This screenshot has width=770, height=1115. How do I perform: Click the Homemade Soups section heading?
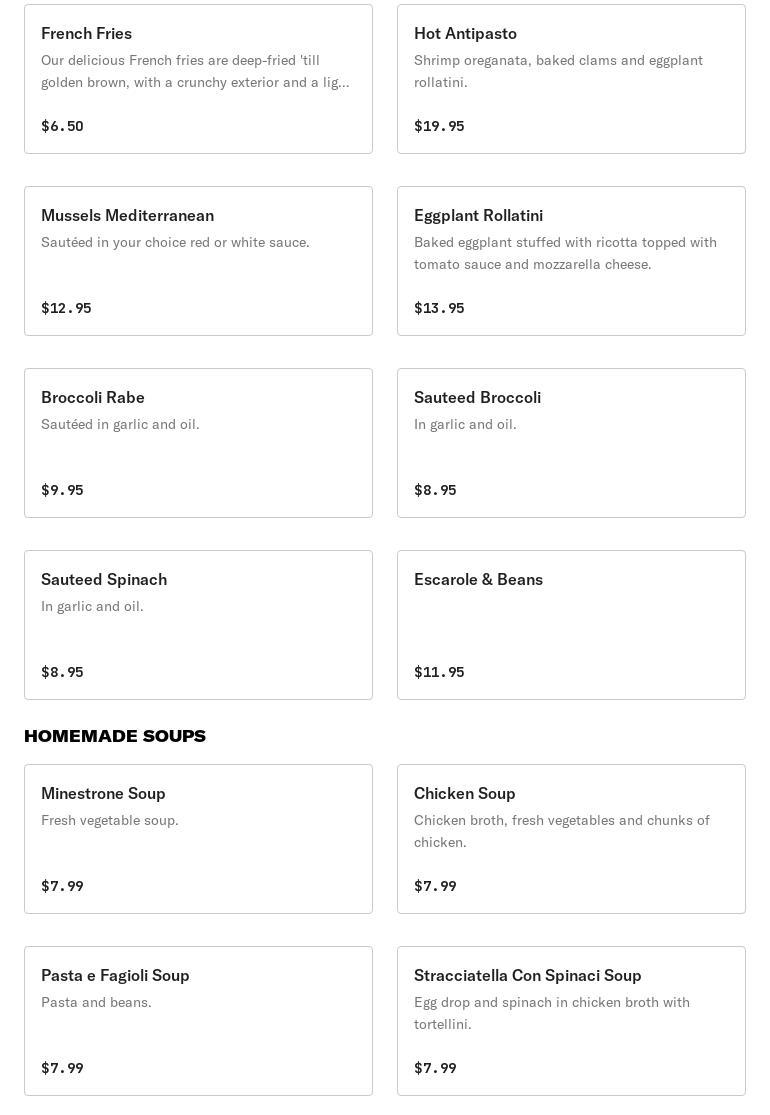coord(115,736)
